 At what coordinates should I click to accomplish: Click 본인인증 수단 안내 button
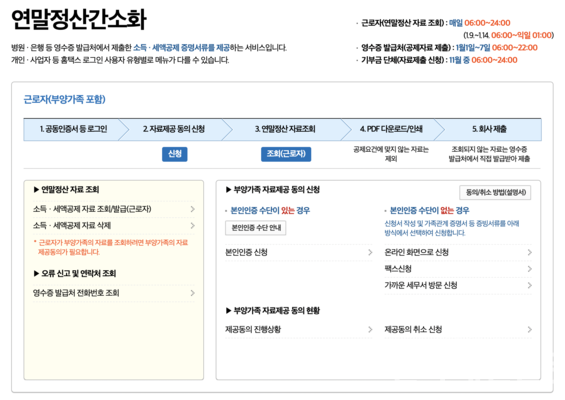coord(256,228)
